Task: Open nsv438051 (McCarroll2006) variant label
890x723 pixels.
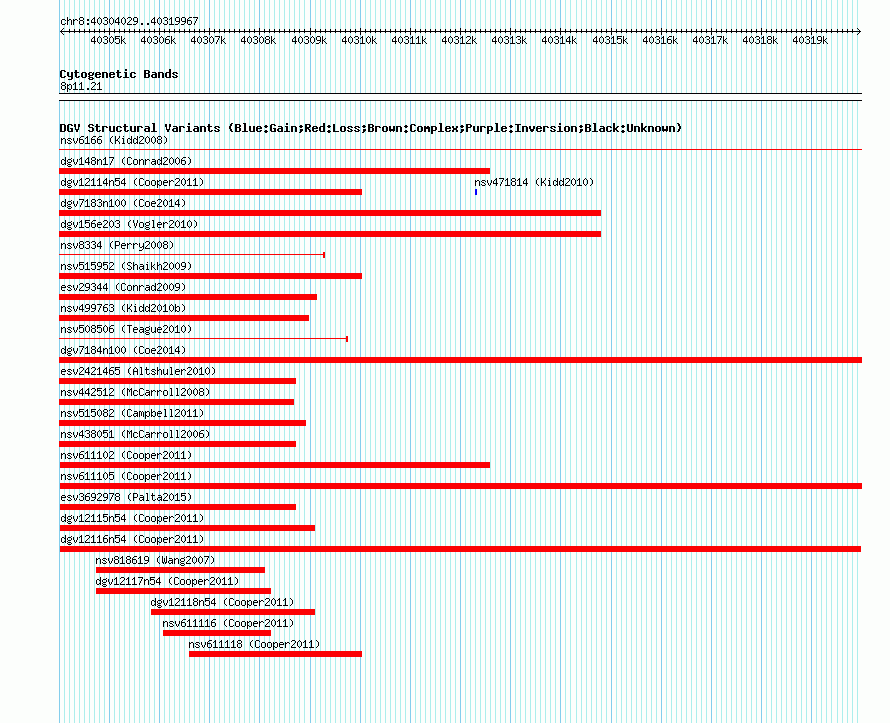Action: pos(135,435)
